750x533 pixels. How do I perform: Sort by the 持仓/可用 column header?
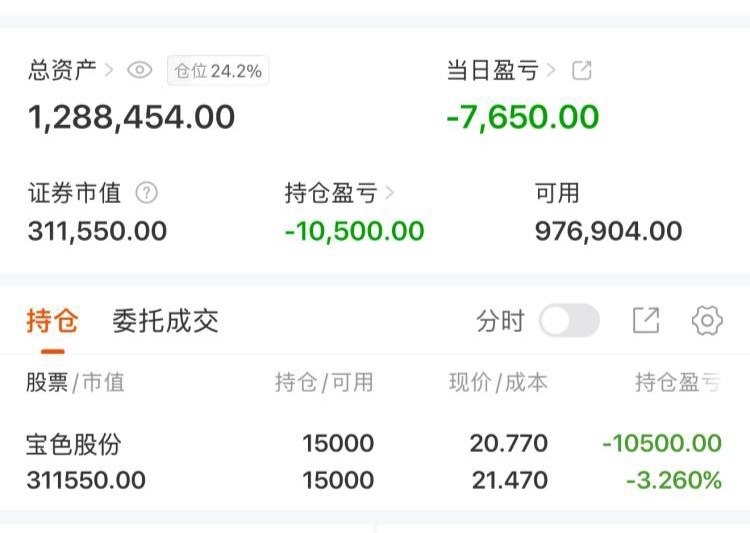point(324,381)
